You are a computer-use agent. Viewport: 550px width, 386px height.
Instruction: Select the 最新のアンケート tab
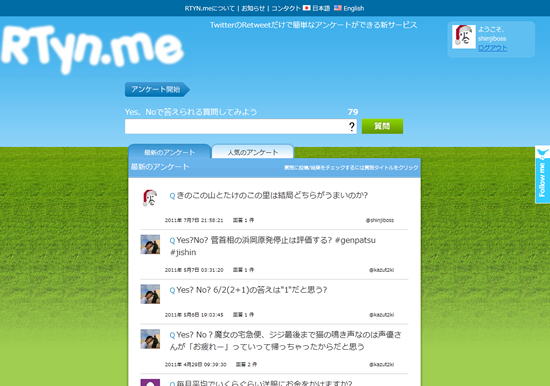[169, 152]
